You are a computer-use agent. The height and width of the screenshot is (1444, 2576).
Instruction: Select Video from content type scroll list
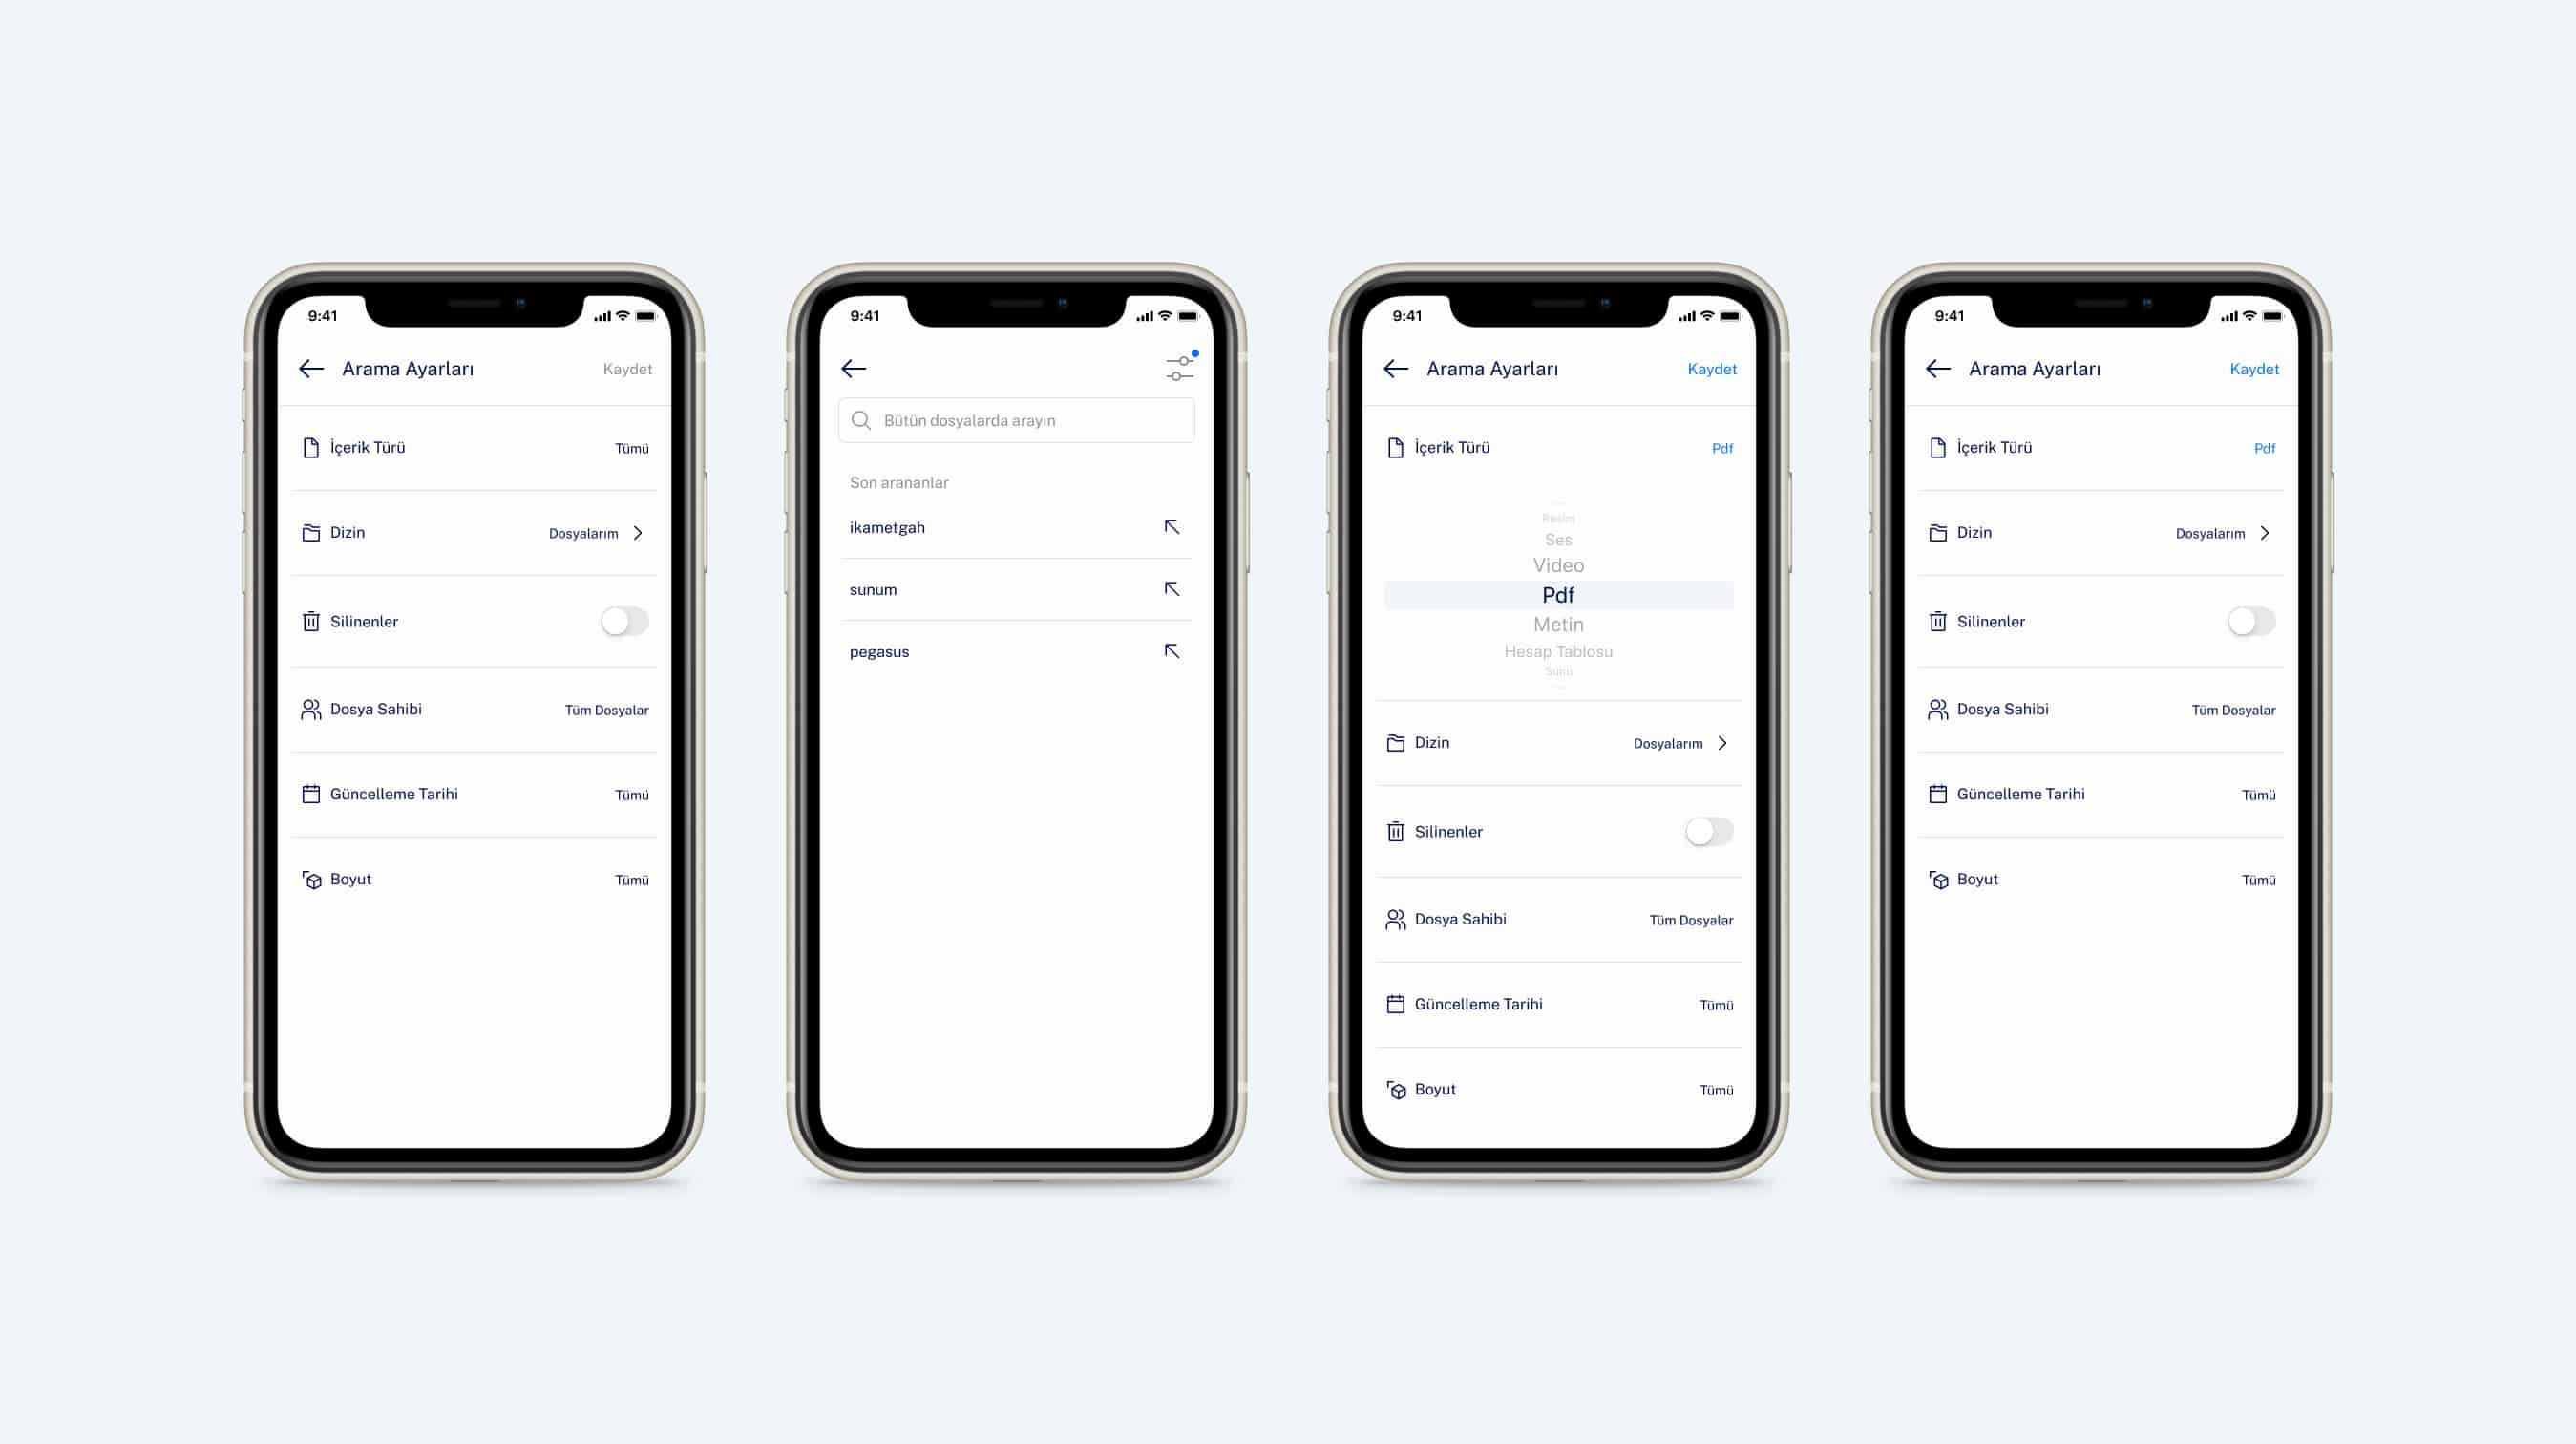(1557, 564)
